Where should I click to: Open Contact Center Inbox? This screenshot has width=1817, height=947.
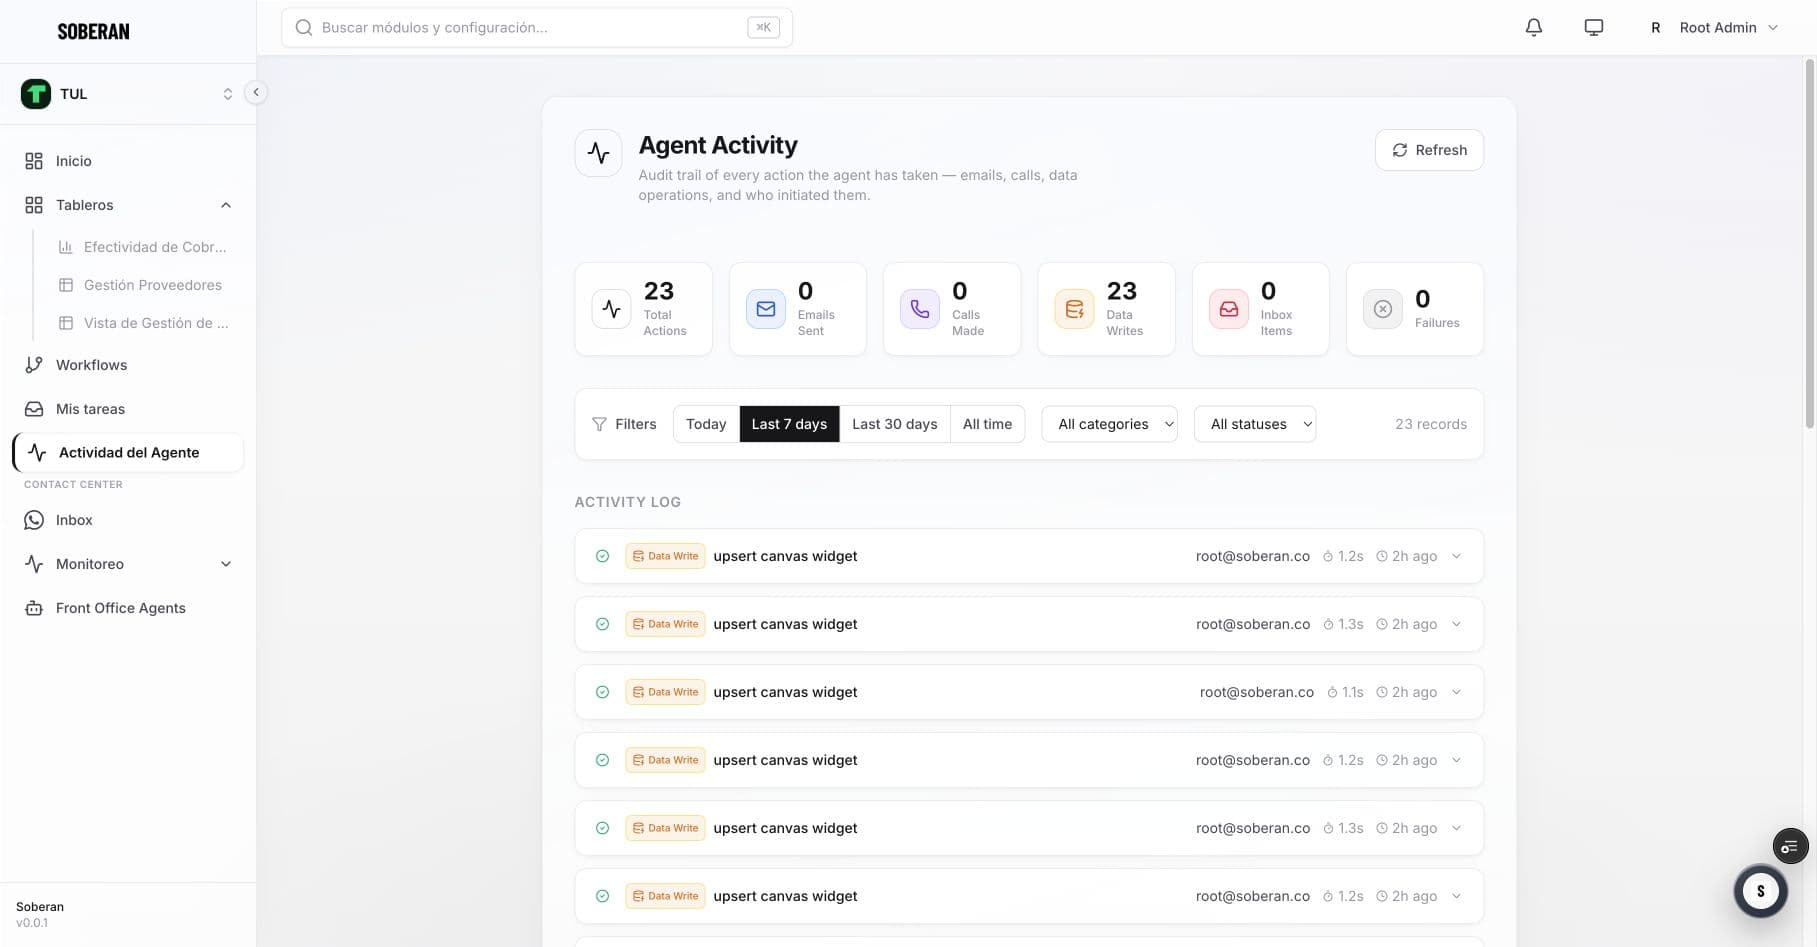[128, 520]
